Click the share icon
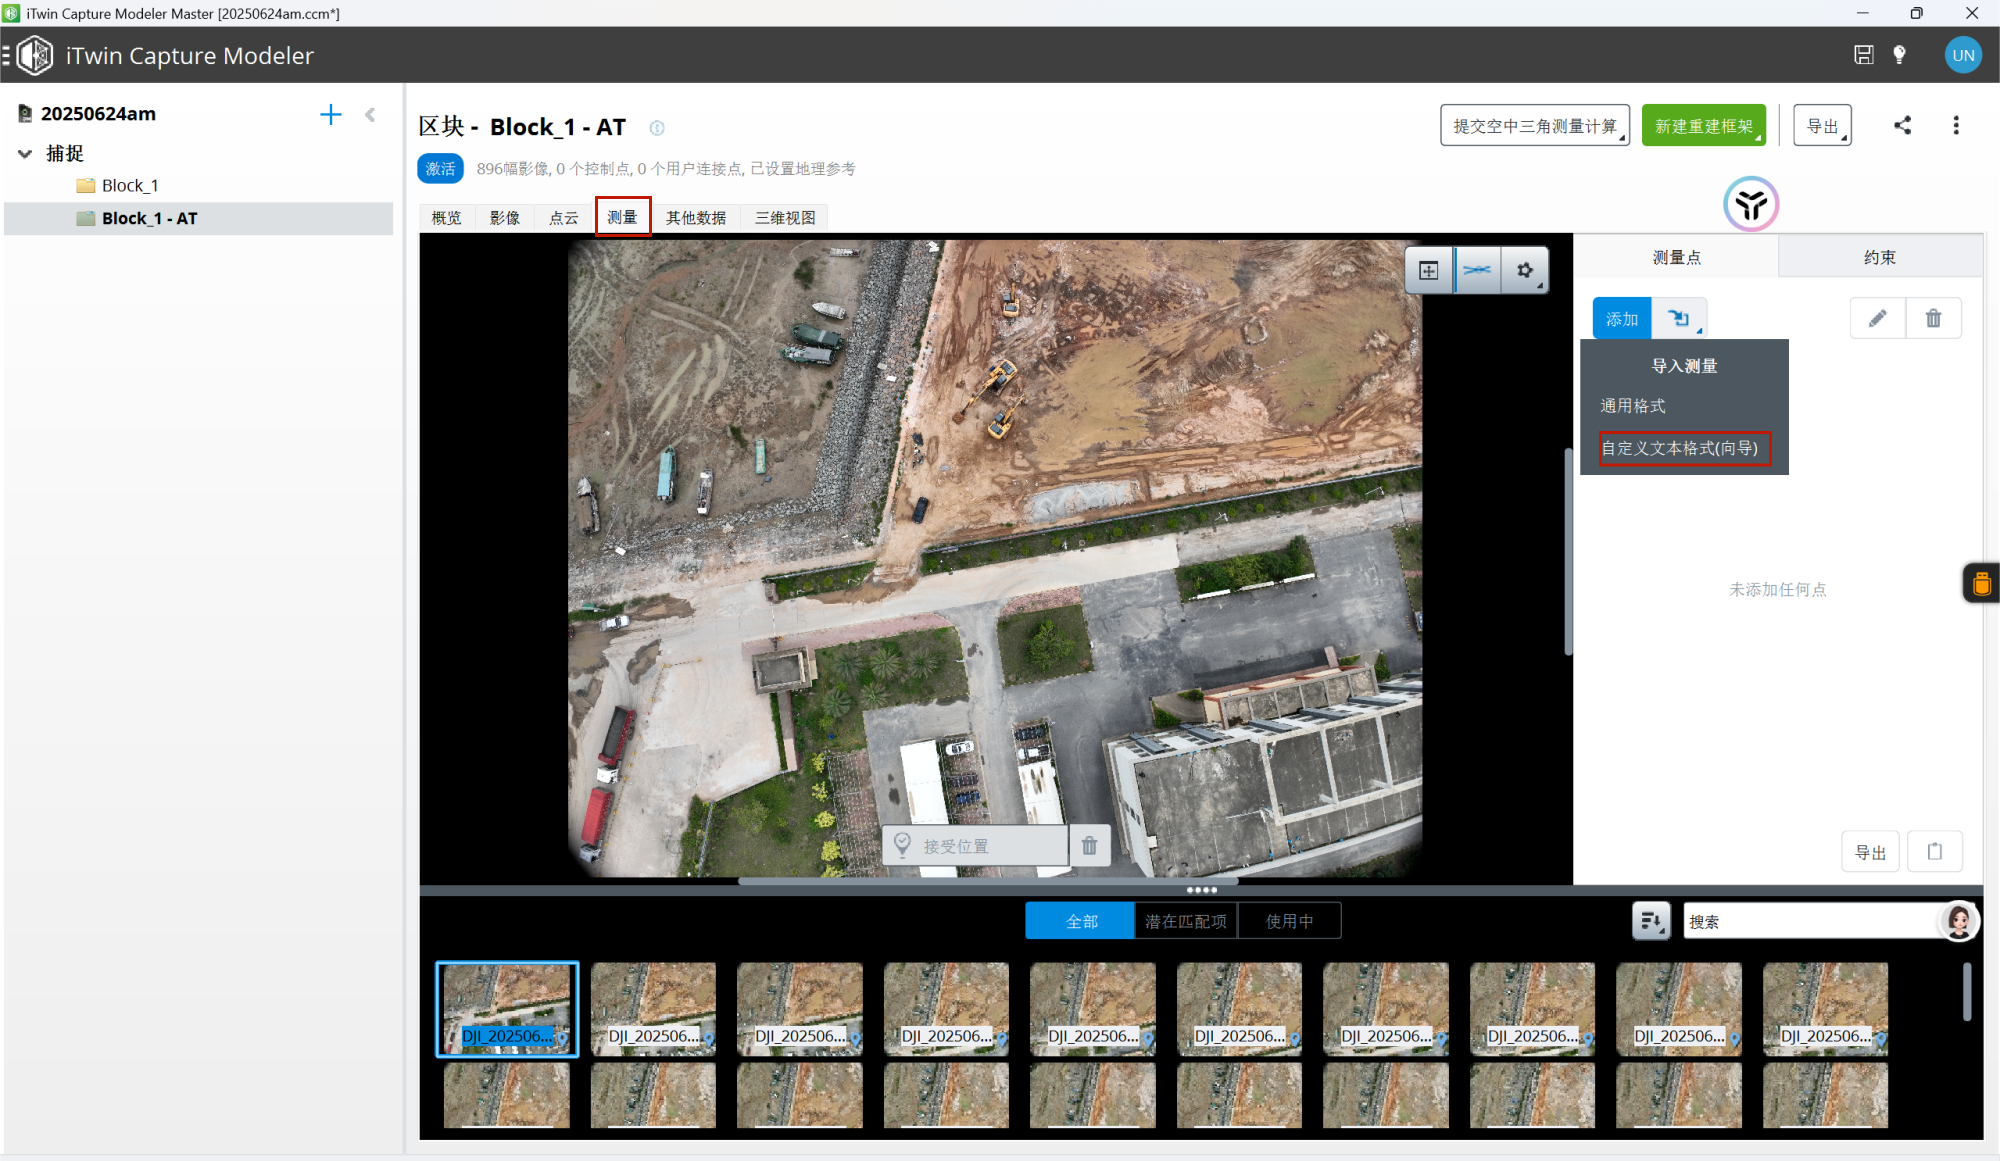 click(x=1902, y=125)
